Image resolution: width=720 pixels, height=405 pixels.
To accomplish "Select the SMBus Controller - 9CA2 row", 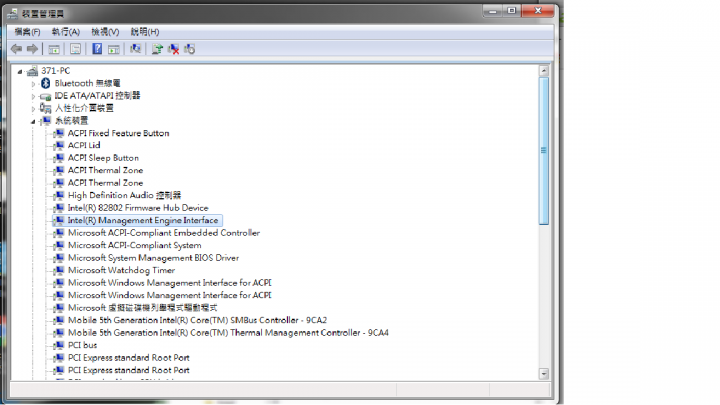I will pyautogui.click(x=197, y=320).
